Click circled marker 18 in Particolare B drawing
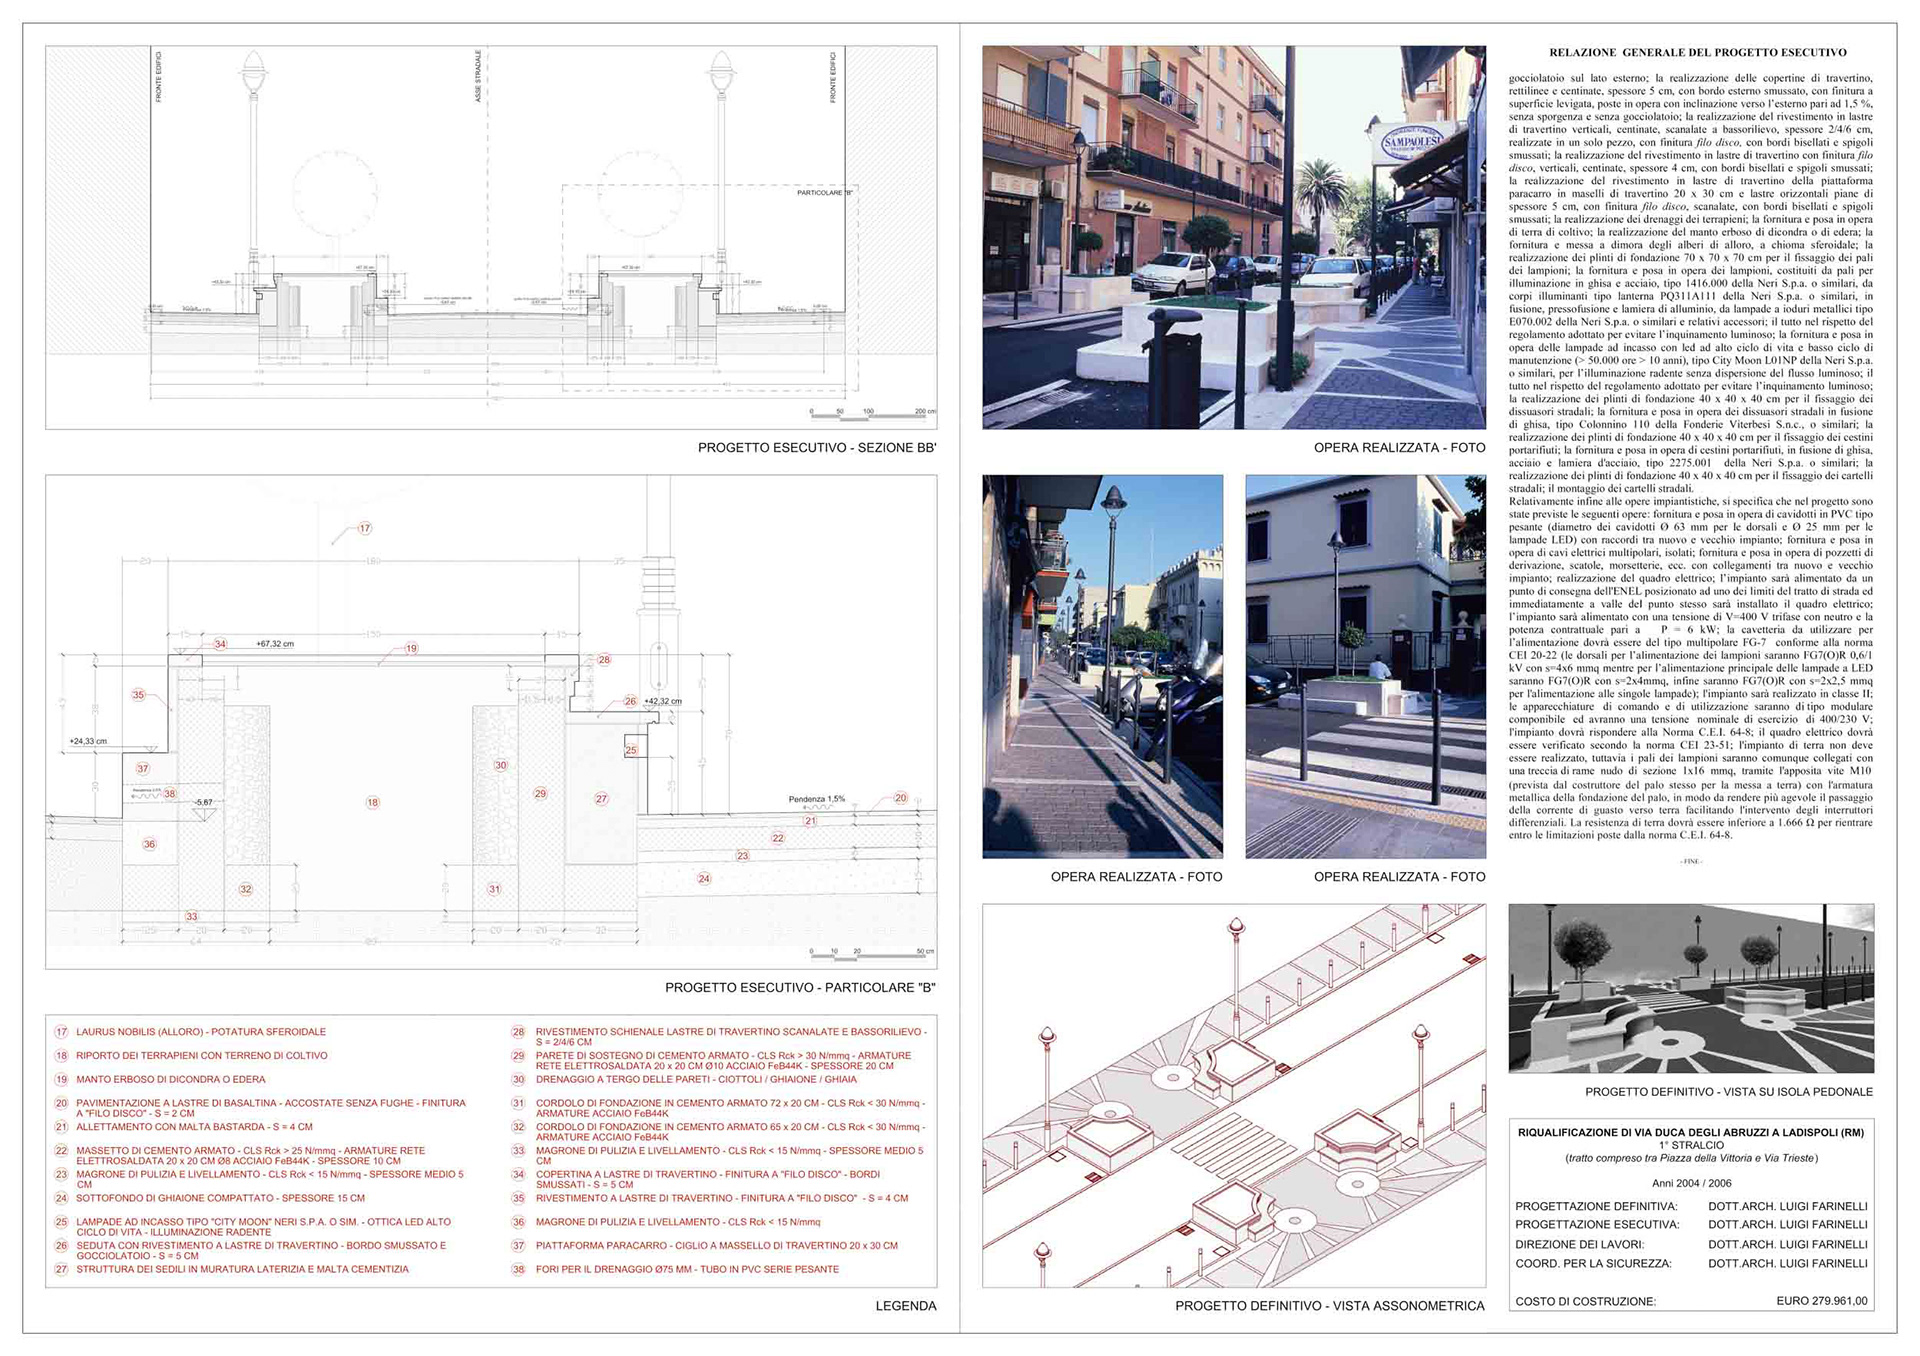The image size is (1920, 1356). [x=372, y=802]
